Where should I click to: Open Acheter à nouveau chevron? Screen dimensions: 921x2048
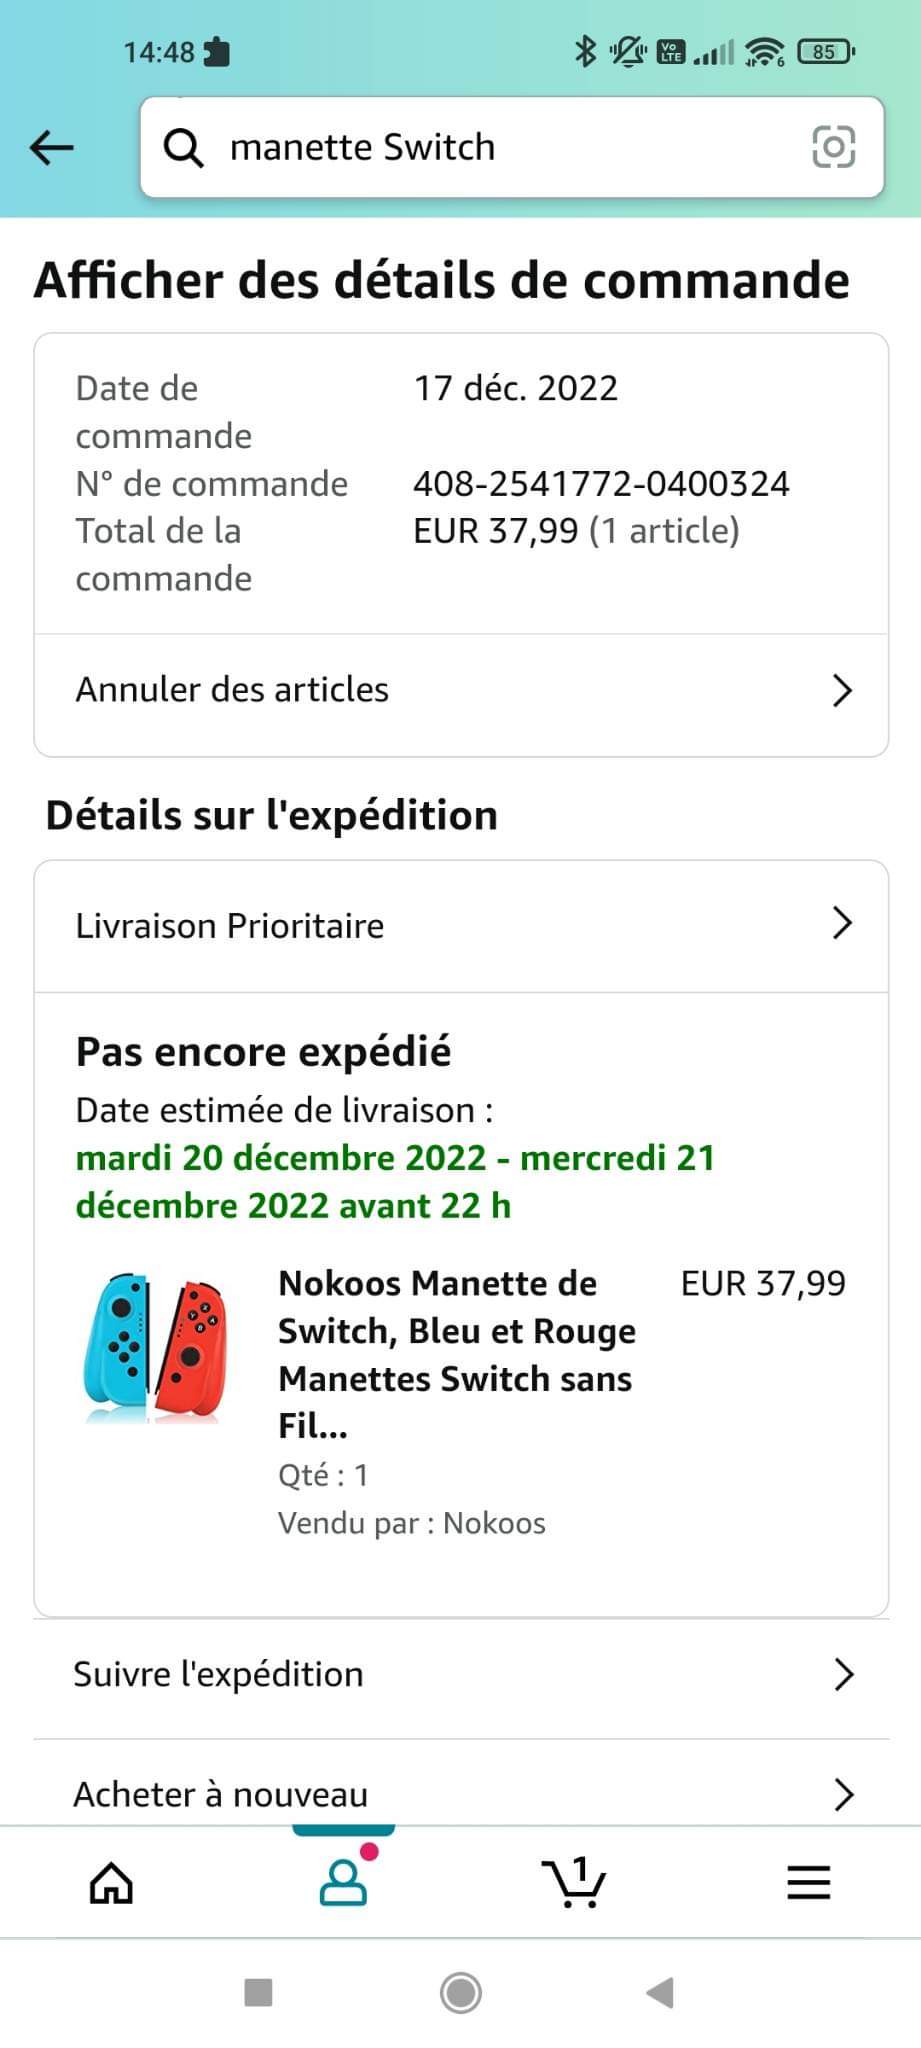pyautogui.click(x=844, y=1795)
